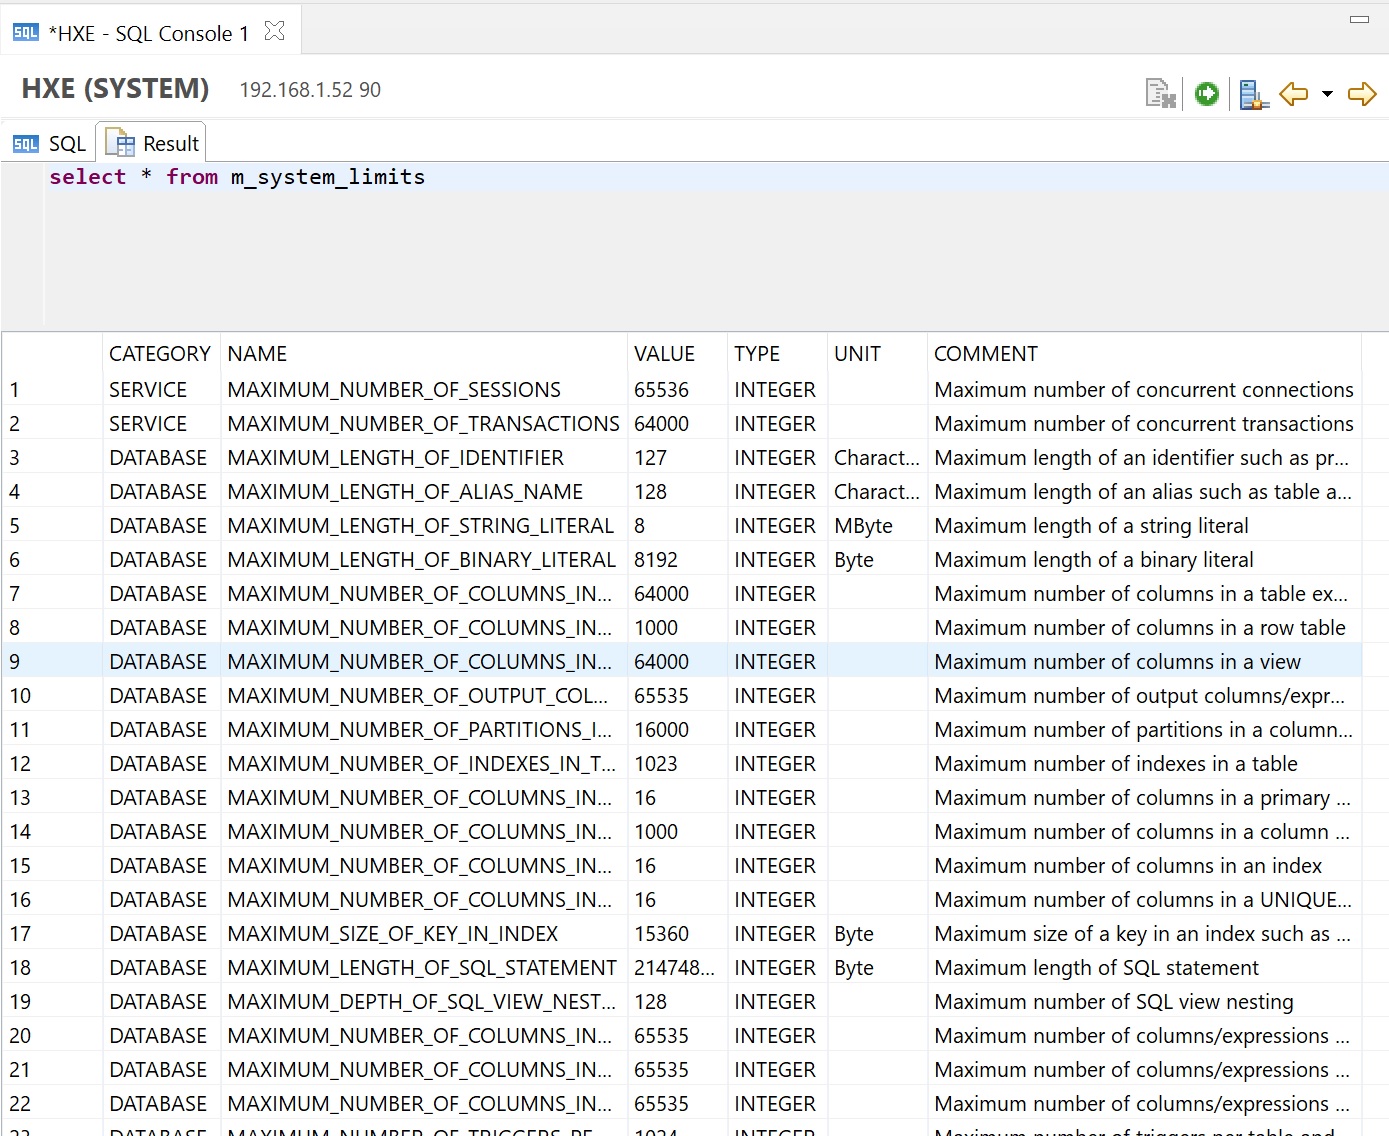Click into the SQL statement editor line

click(x=600, y=177)
